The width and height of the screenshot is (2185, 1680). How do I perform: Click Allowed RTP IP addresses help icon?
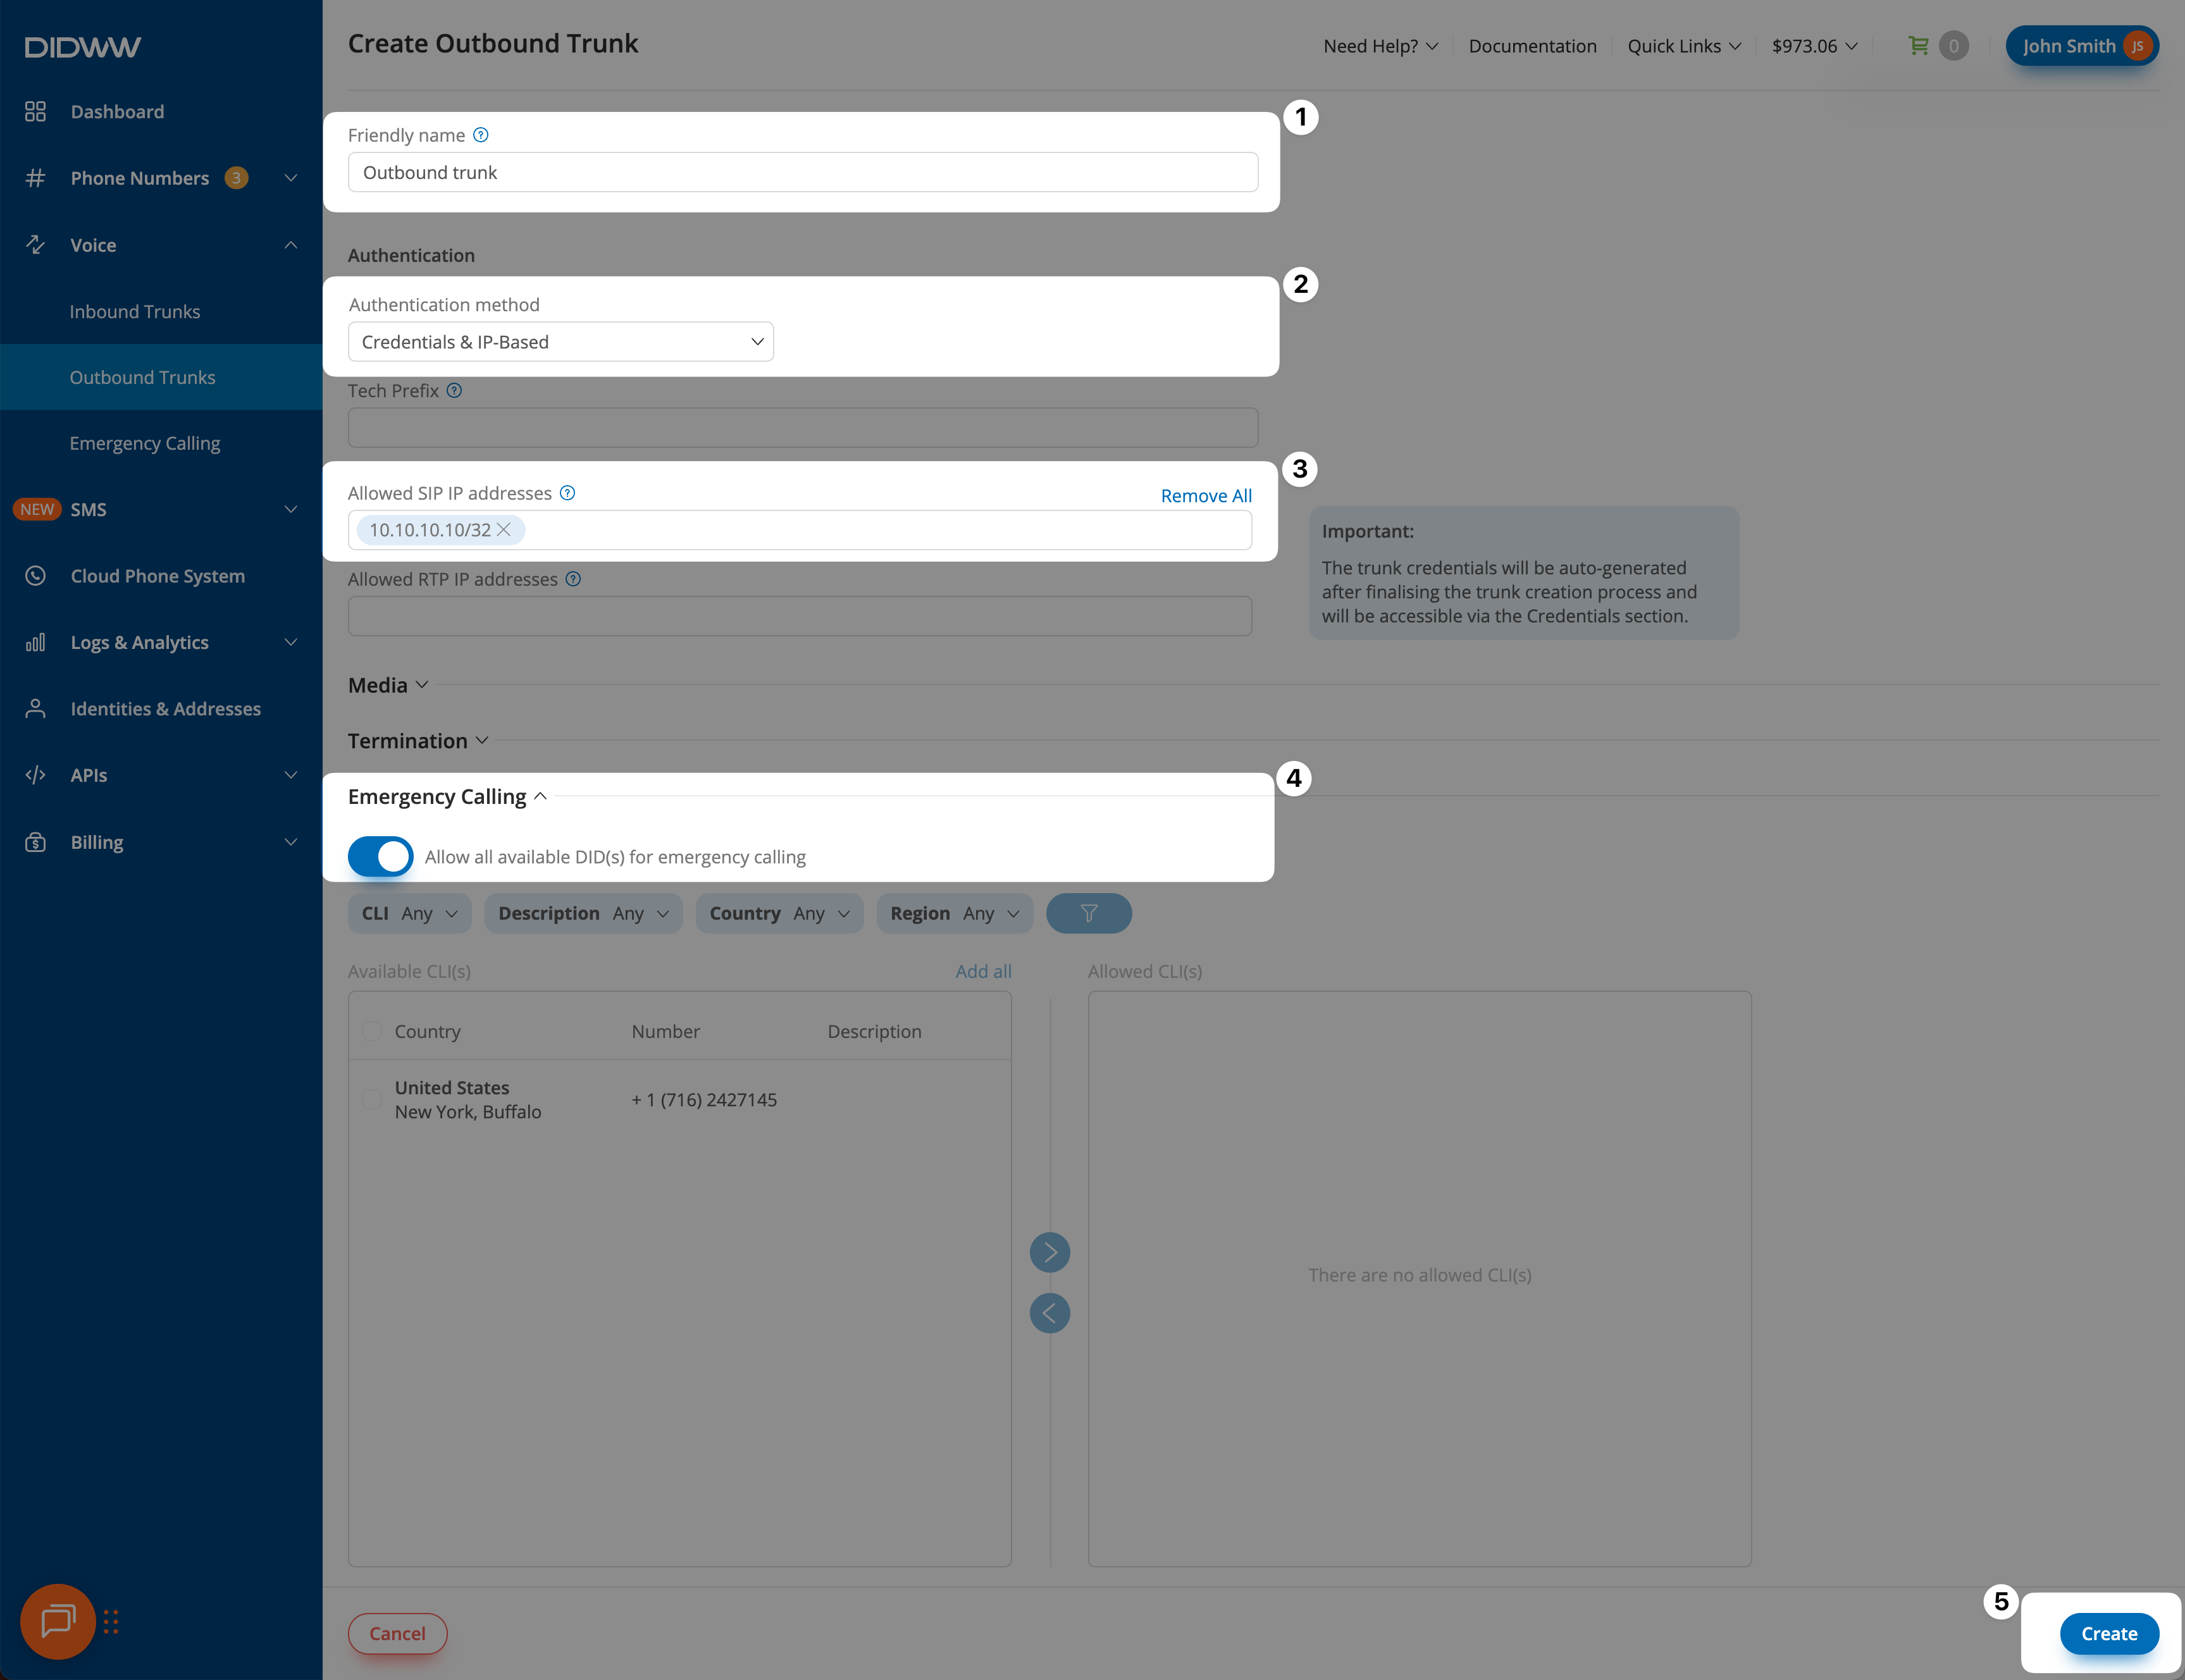tap(573, 579)
